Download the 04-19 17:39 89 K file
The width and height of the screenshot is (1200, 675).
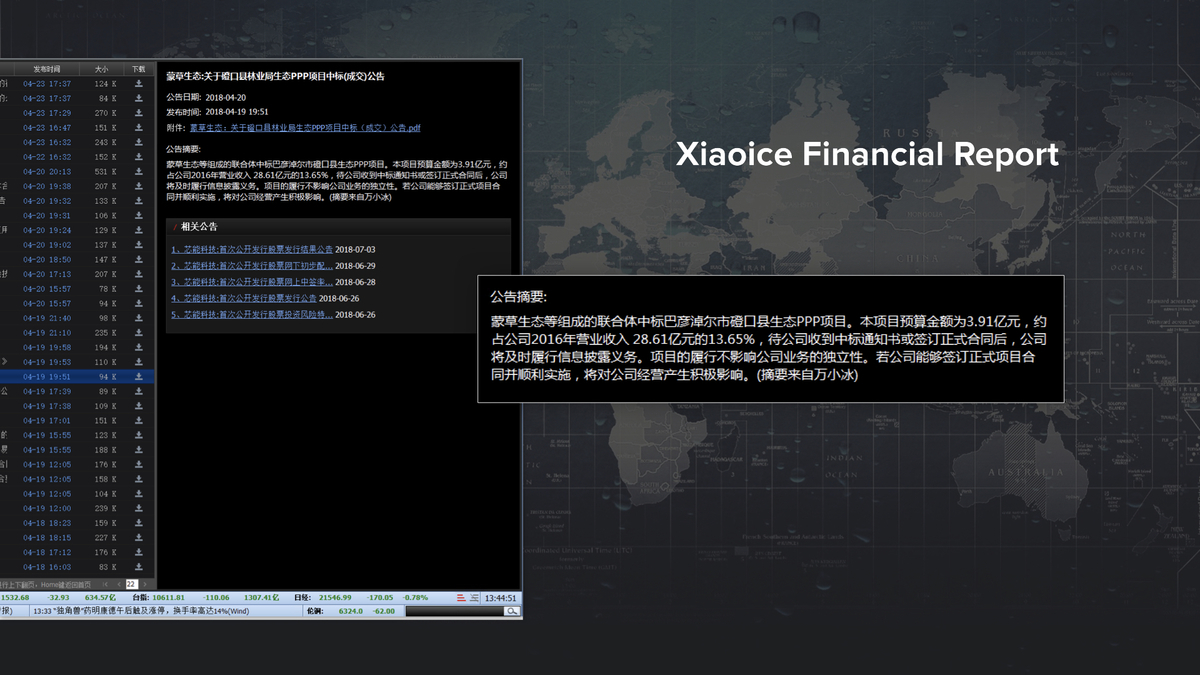[139, 391]
